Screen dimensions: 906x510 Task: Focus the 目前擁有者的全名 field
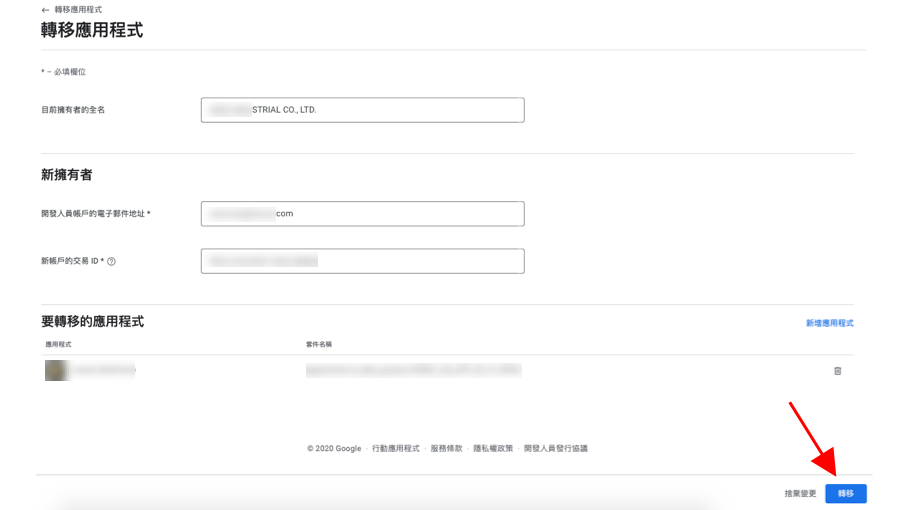362,110
